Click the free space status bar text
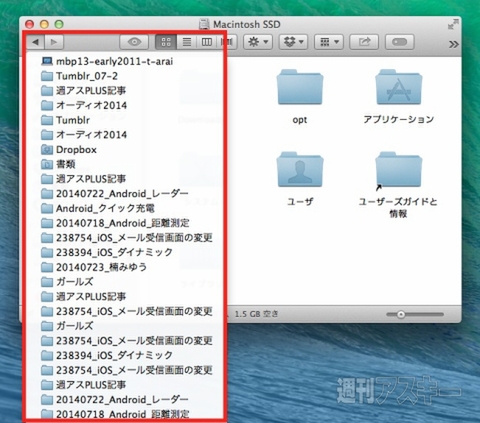 tap(256, 314)
